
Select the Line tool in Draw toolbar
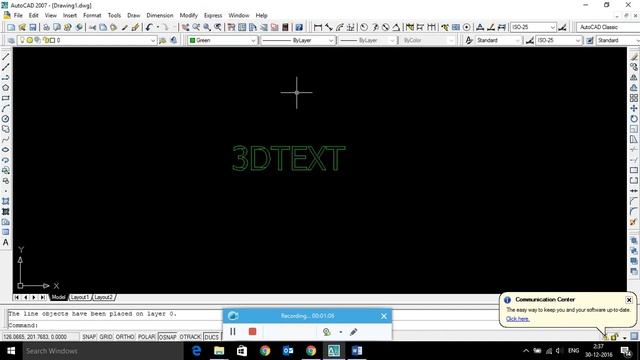point(6,57)
